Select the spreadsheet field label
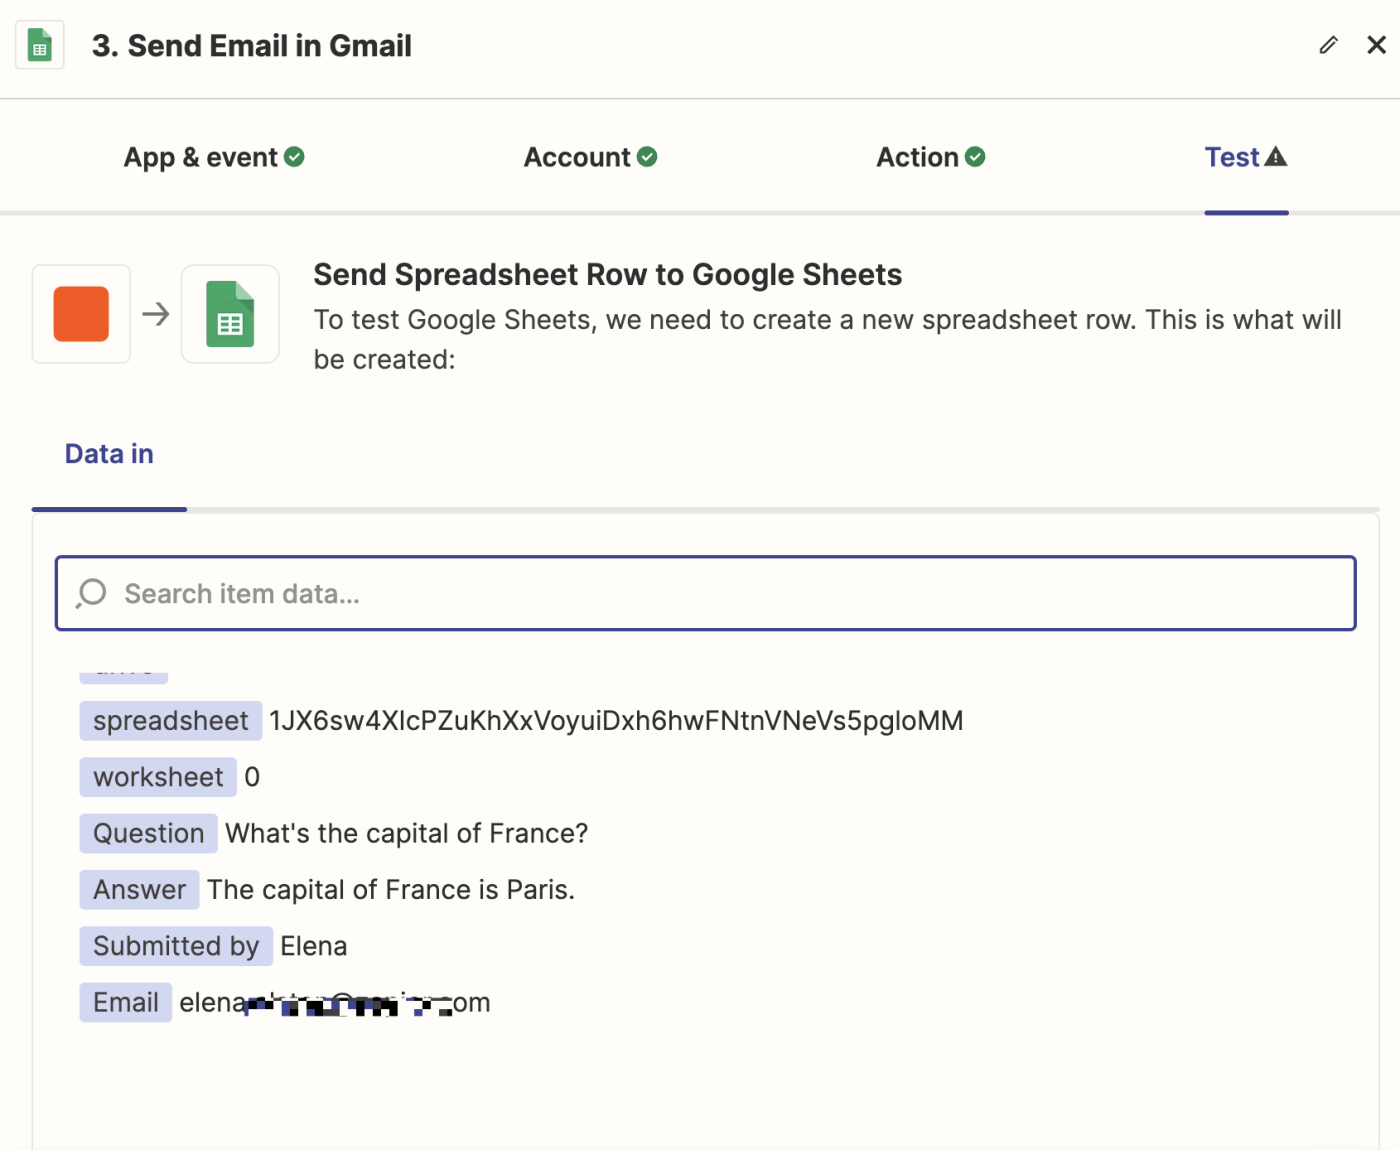The height and width of the screenshot is (1150, 1400). pos(171,721)
